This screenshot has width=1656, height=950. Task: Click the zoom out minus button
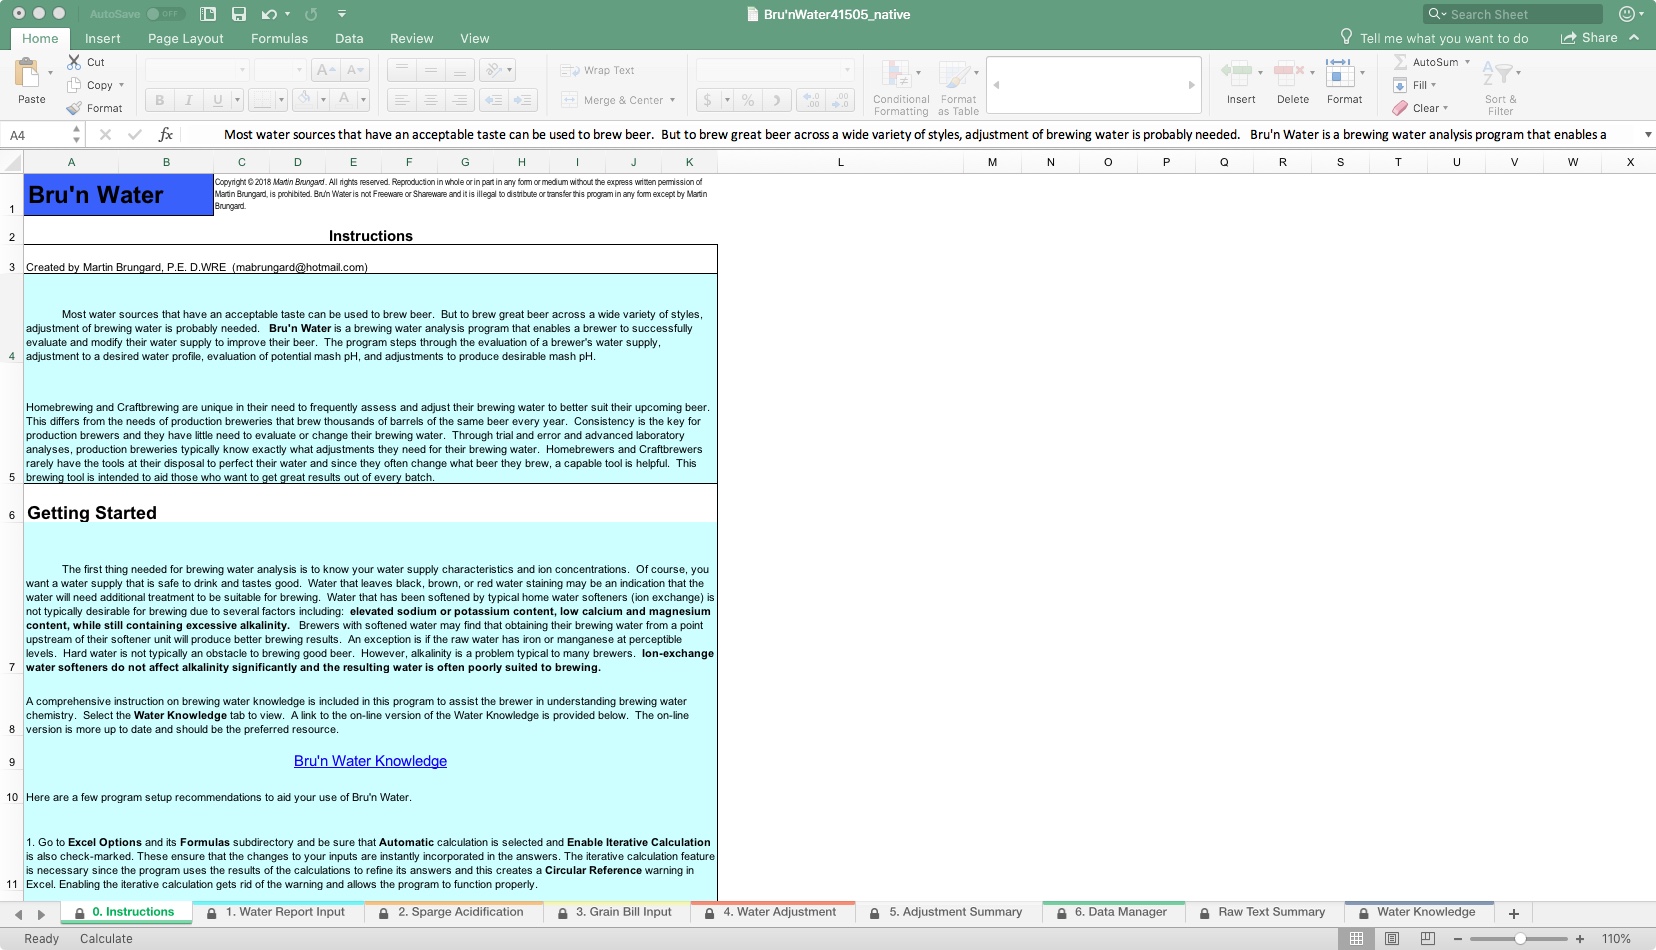[1458, 939]
